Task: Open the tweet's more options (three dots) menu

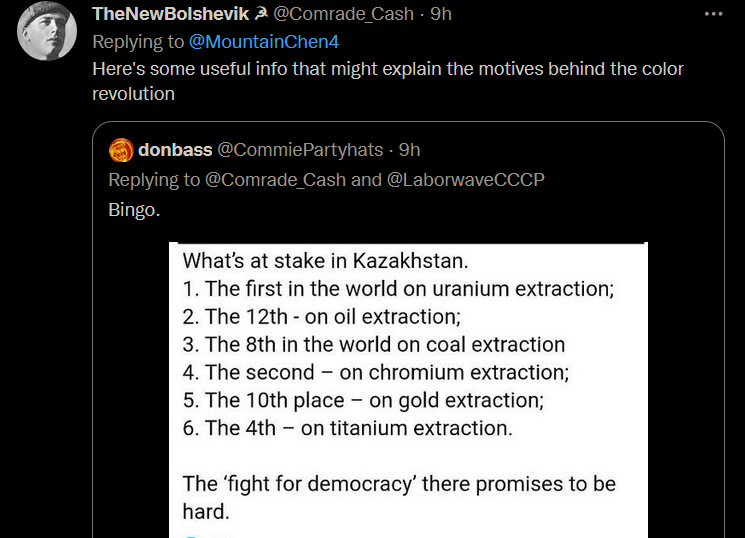Action: 713,14
